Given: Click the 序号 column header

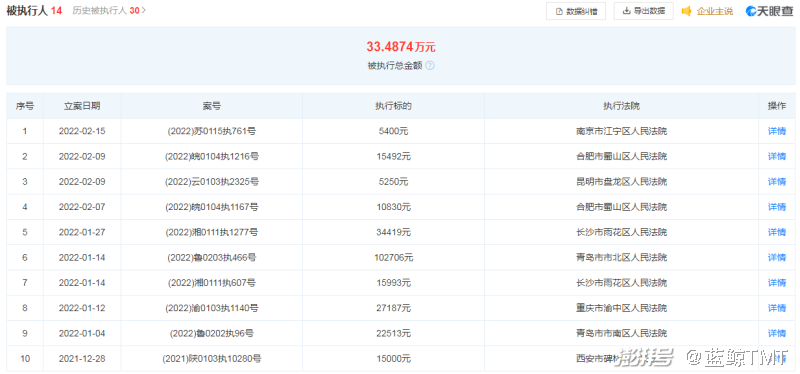Looking at the screenshot, I should 25,106.
